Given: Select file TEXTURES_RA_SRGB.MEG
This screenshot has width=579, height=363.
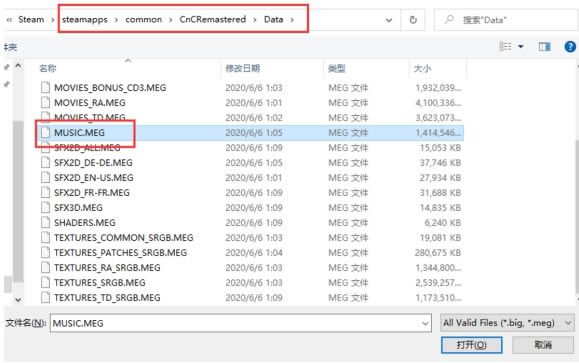Looking at the screenshot, I should tap(107, 268).
